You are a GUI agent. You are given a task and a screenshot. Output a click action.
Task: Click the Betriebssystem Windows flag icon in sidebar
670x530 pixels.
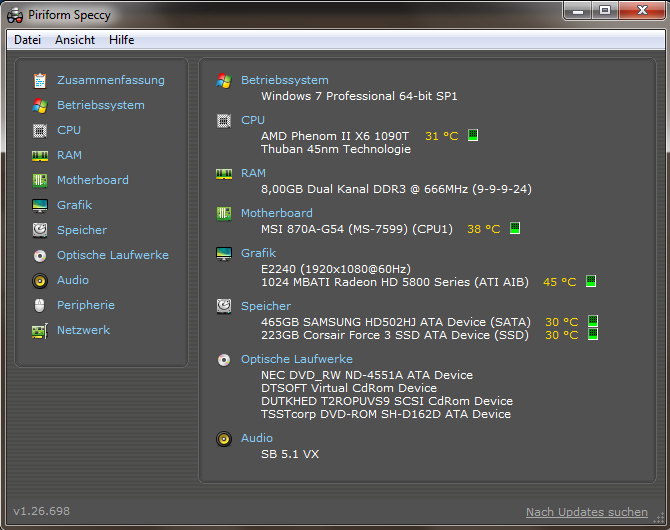coord(40,106)
